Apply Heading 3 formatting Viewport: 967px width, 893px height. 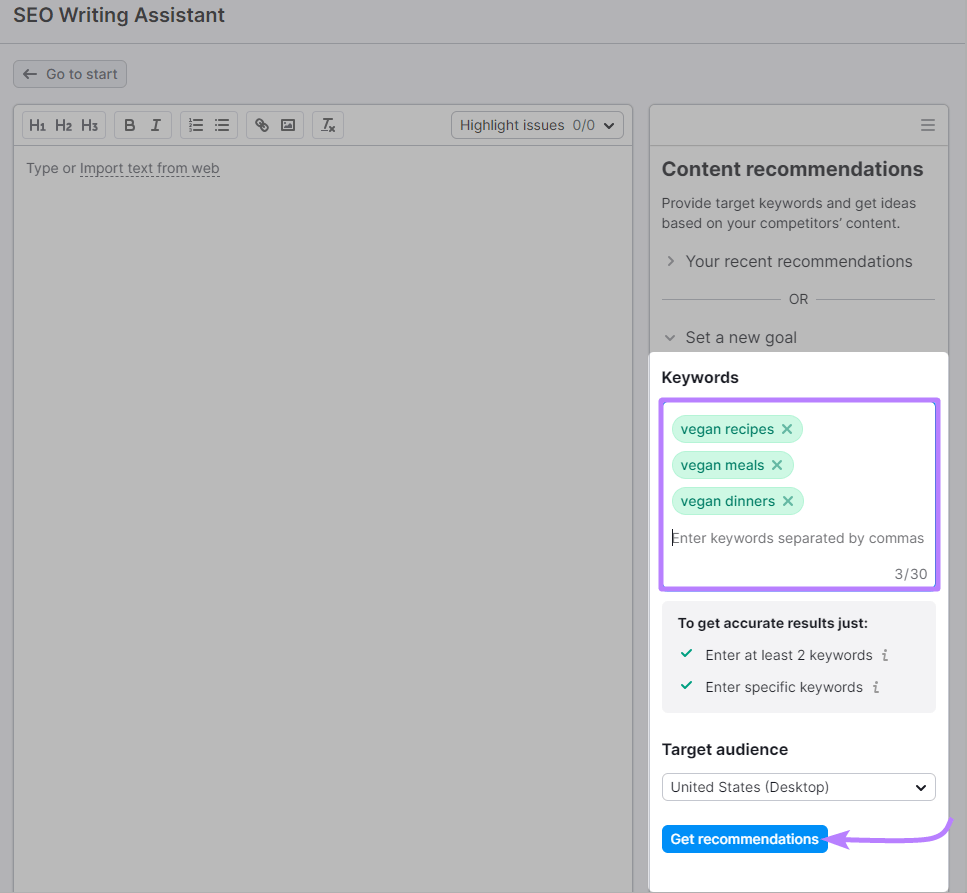(89, 124)
